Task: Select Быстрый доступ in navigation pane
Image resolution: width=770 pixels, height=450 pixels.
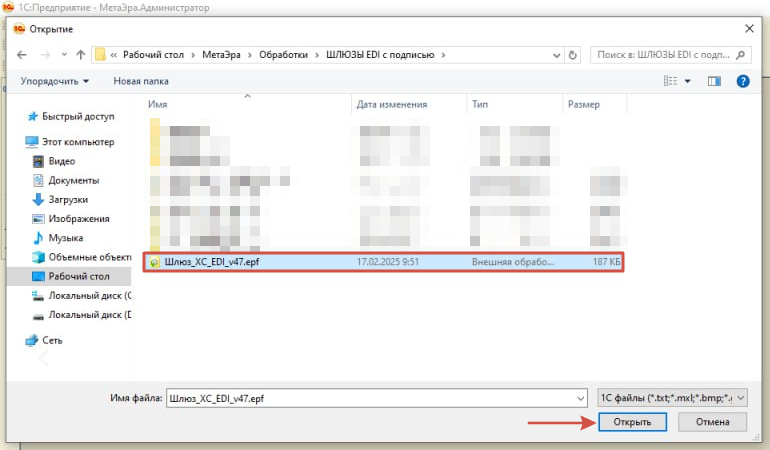Action: tap(76, 116)
